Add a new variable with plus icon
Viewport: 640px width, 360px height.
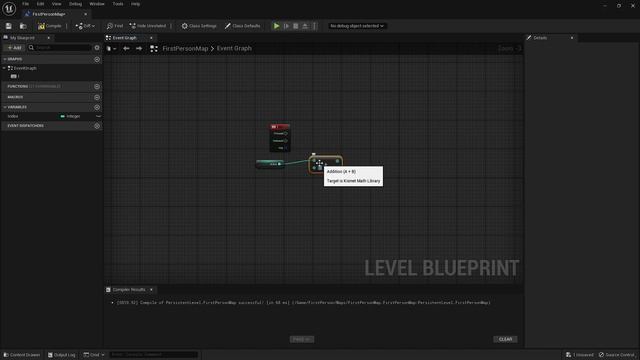[x=97, y=107]
